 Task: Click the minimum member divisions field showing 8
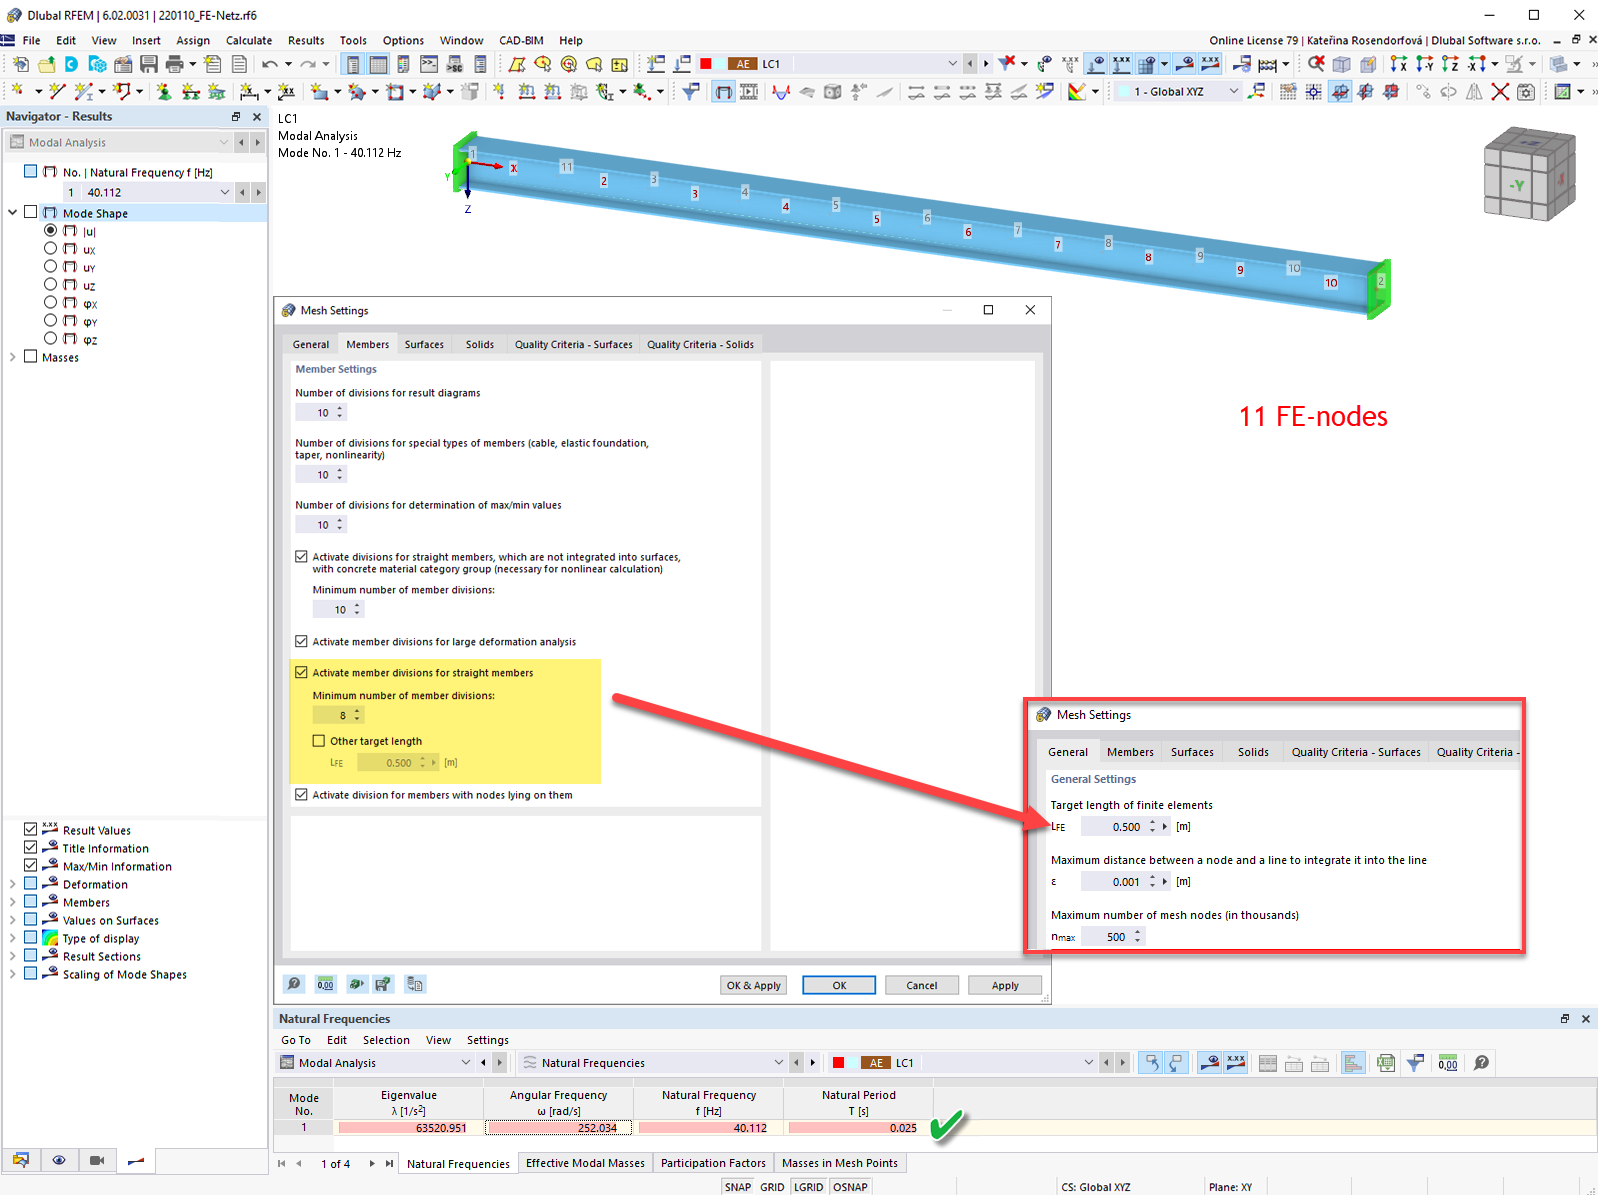(338, 715)
